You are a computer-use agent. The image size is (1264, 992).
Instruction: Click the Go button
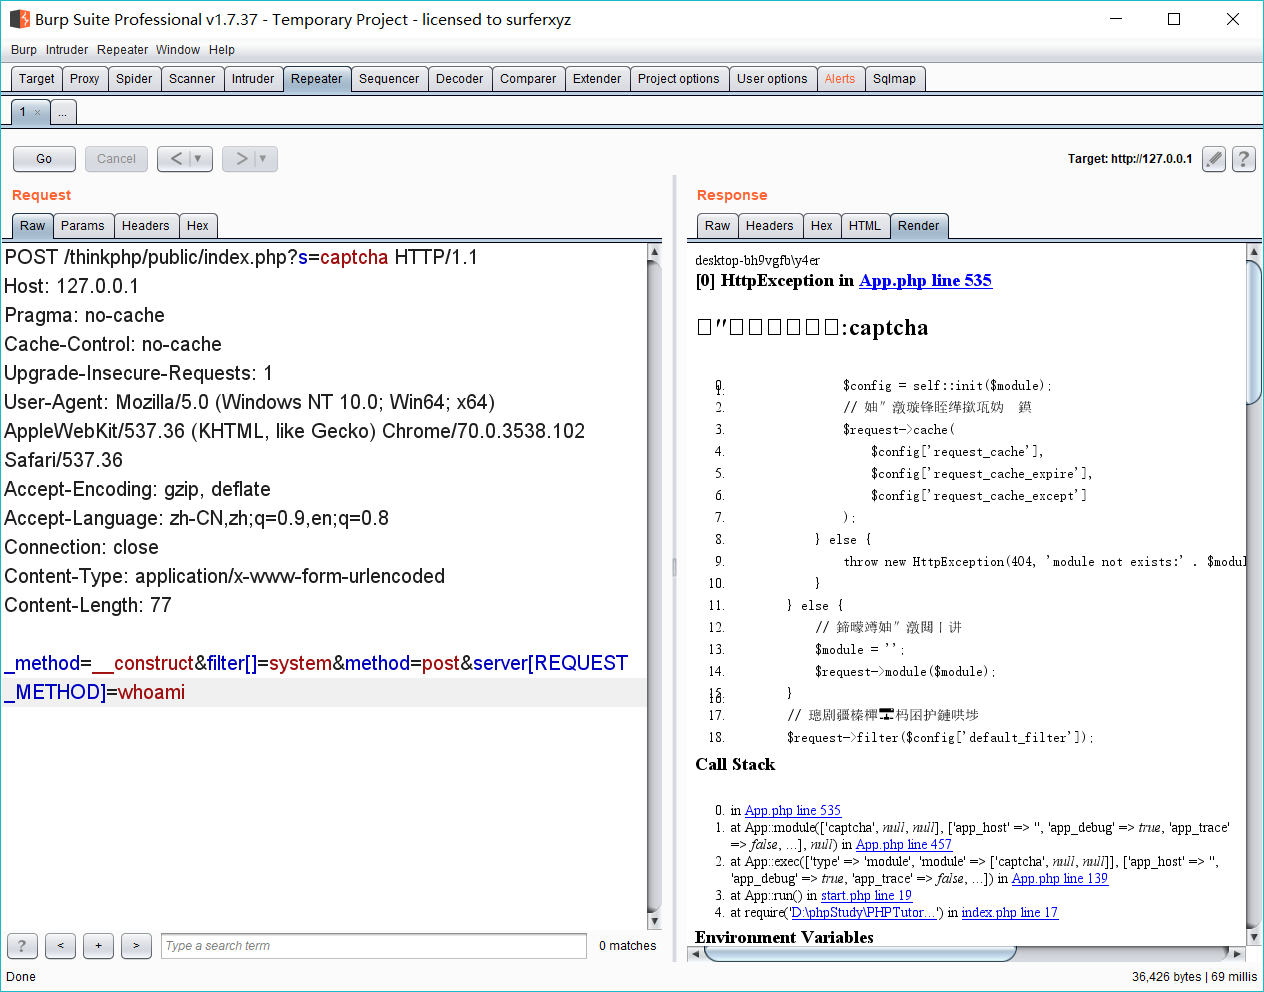44,159
